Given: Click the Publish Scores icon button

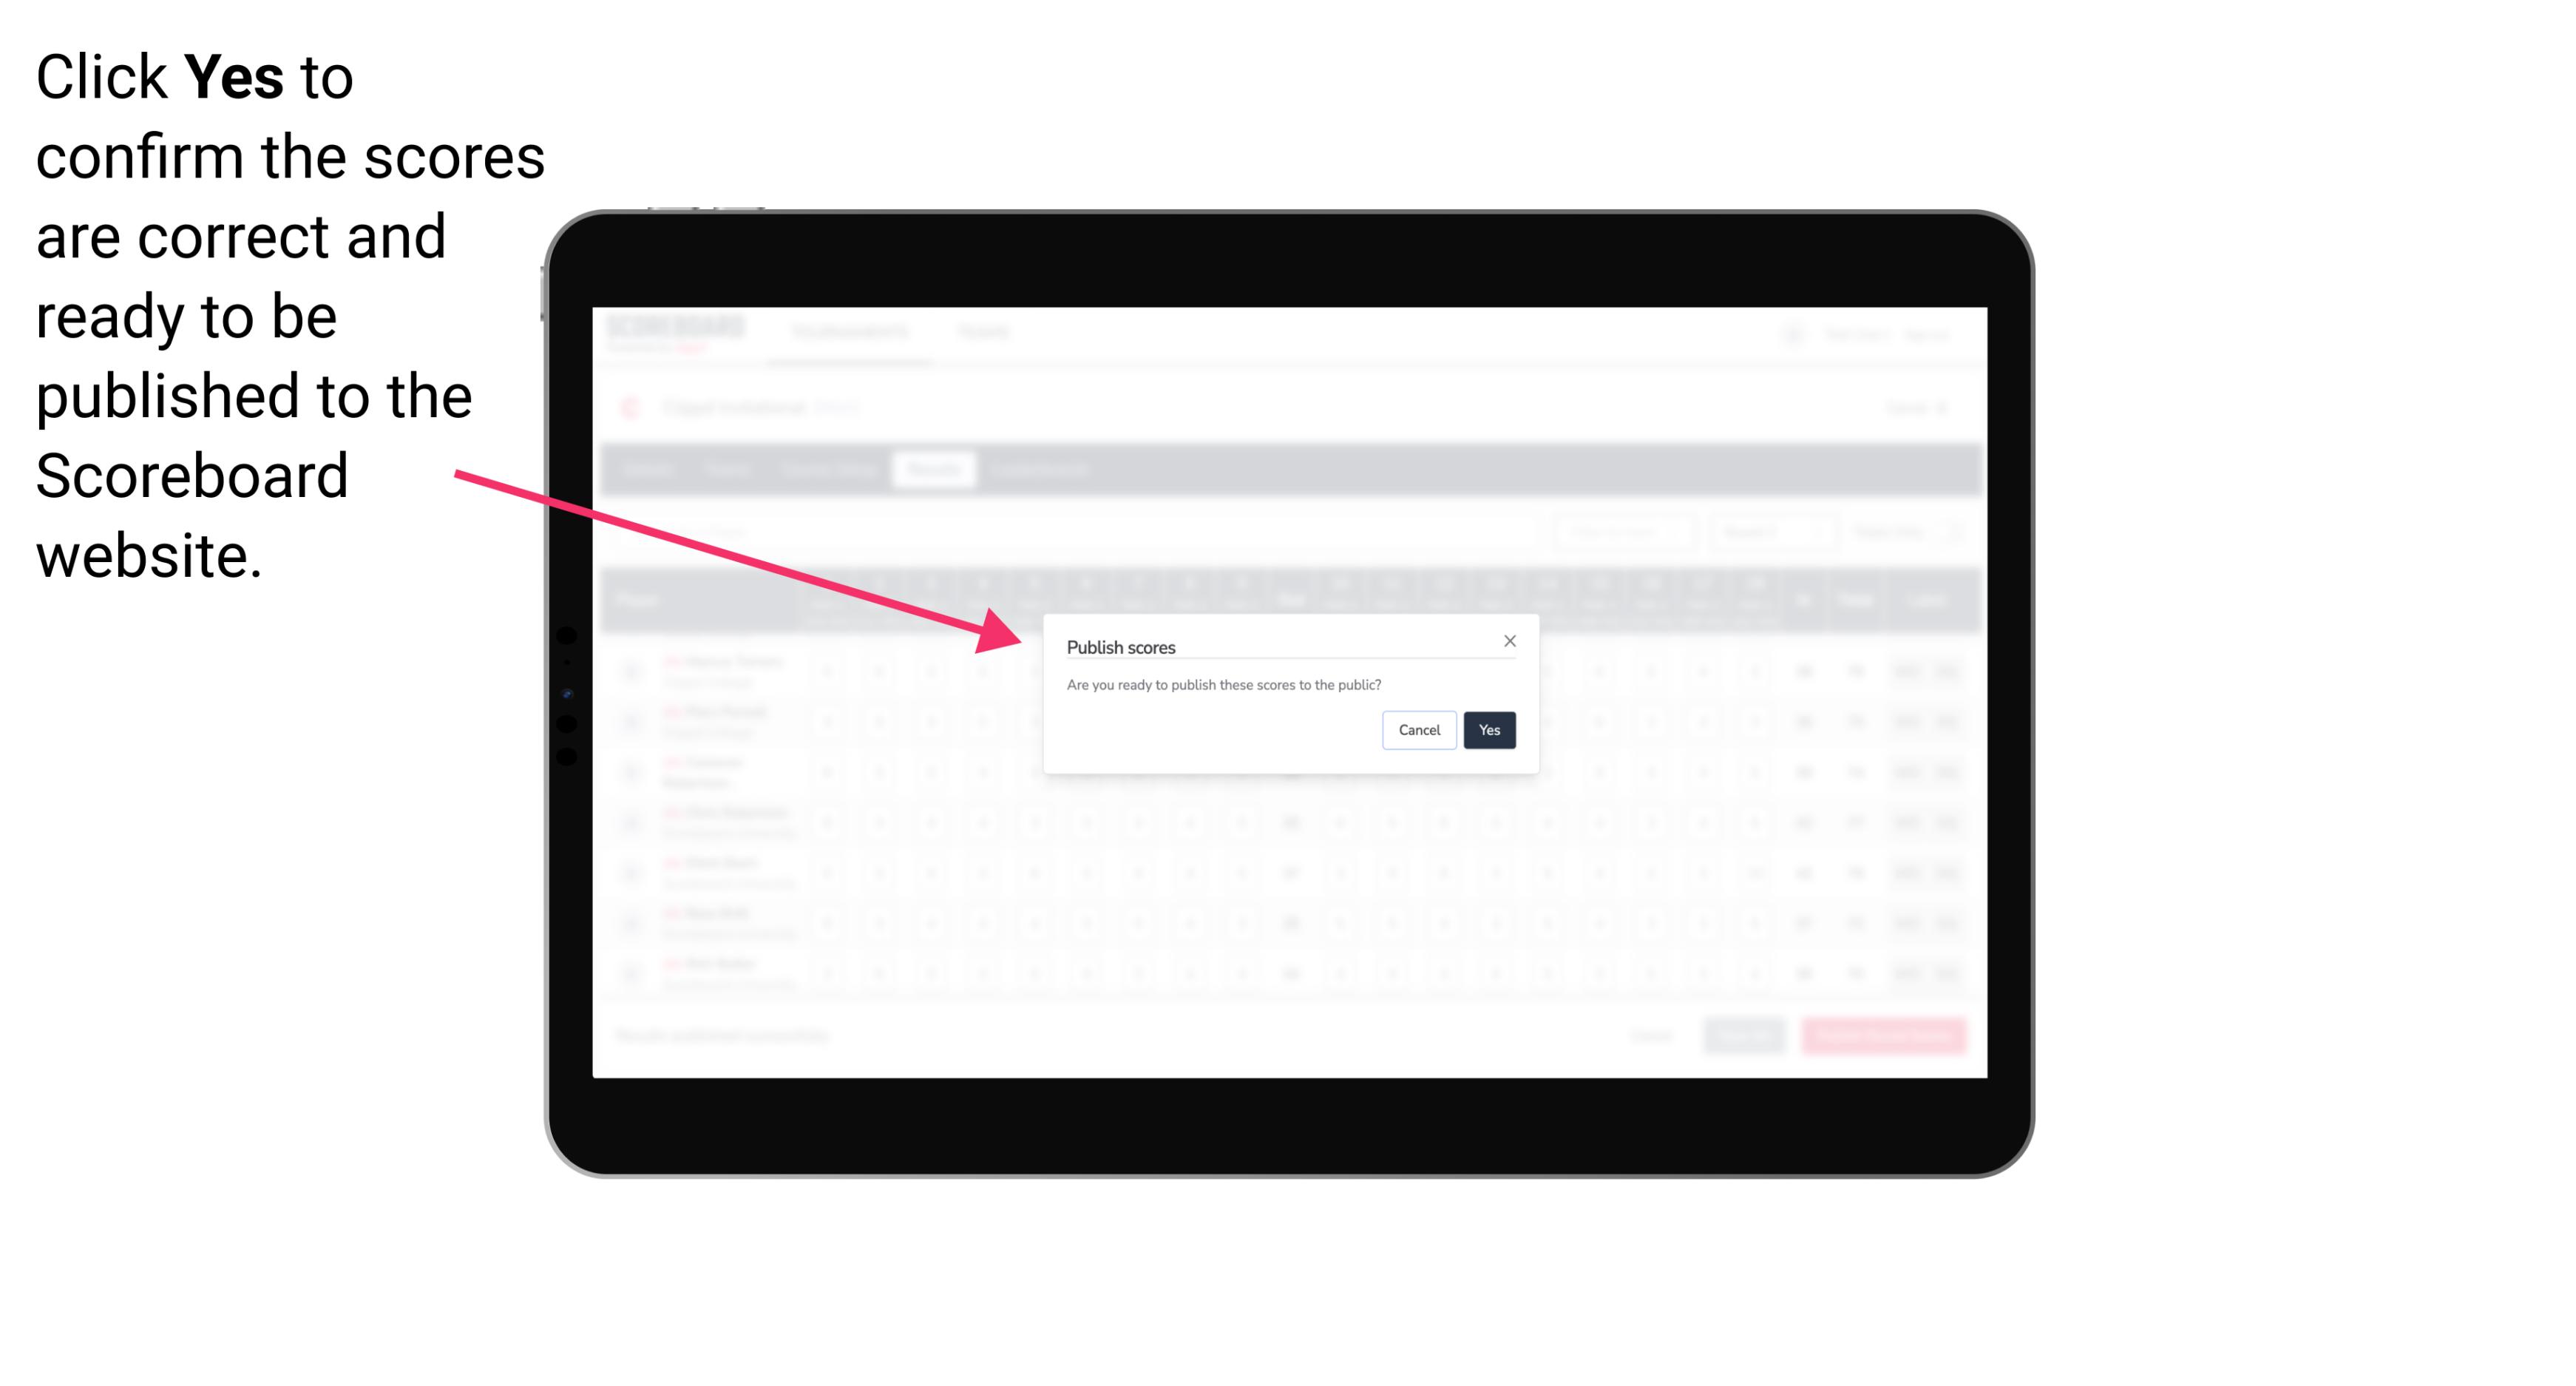Looking at the screenshot, I should coord(1488,729).
